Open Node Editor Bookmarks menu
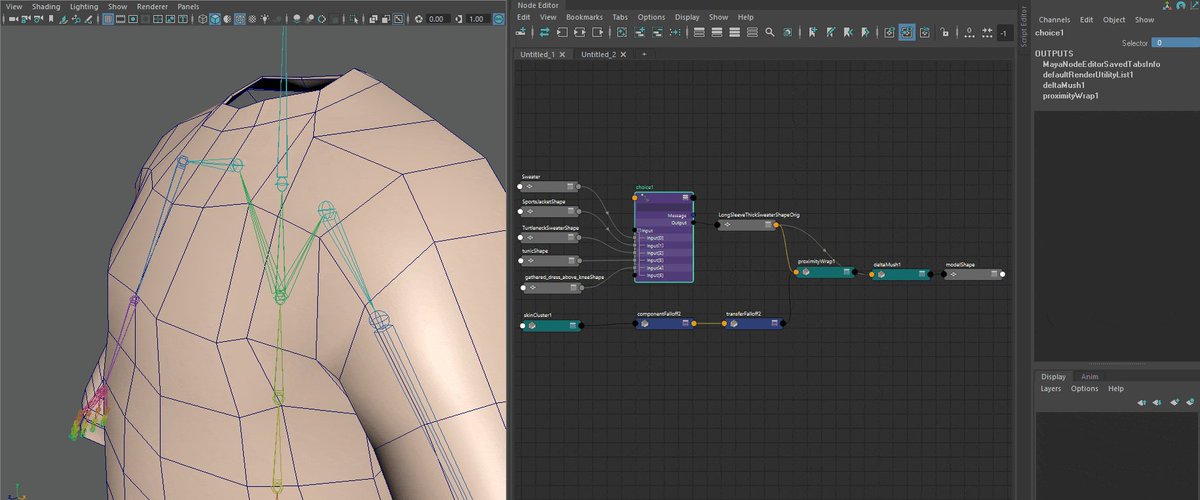Image resolution: width=1200 pixels, height=500 pixels. click(x=585, y=17)
